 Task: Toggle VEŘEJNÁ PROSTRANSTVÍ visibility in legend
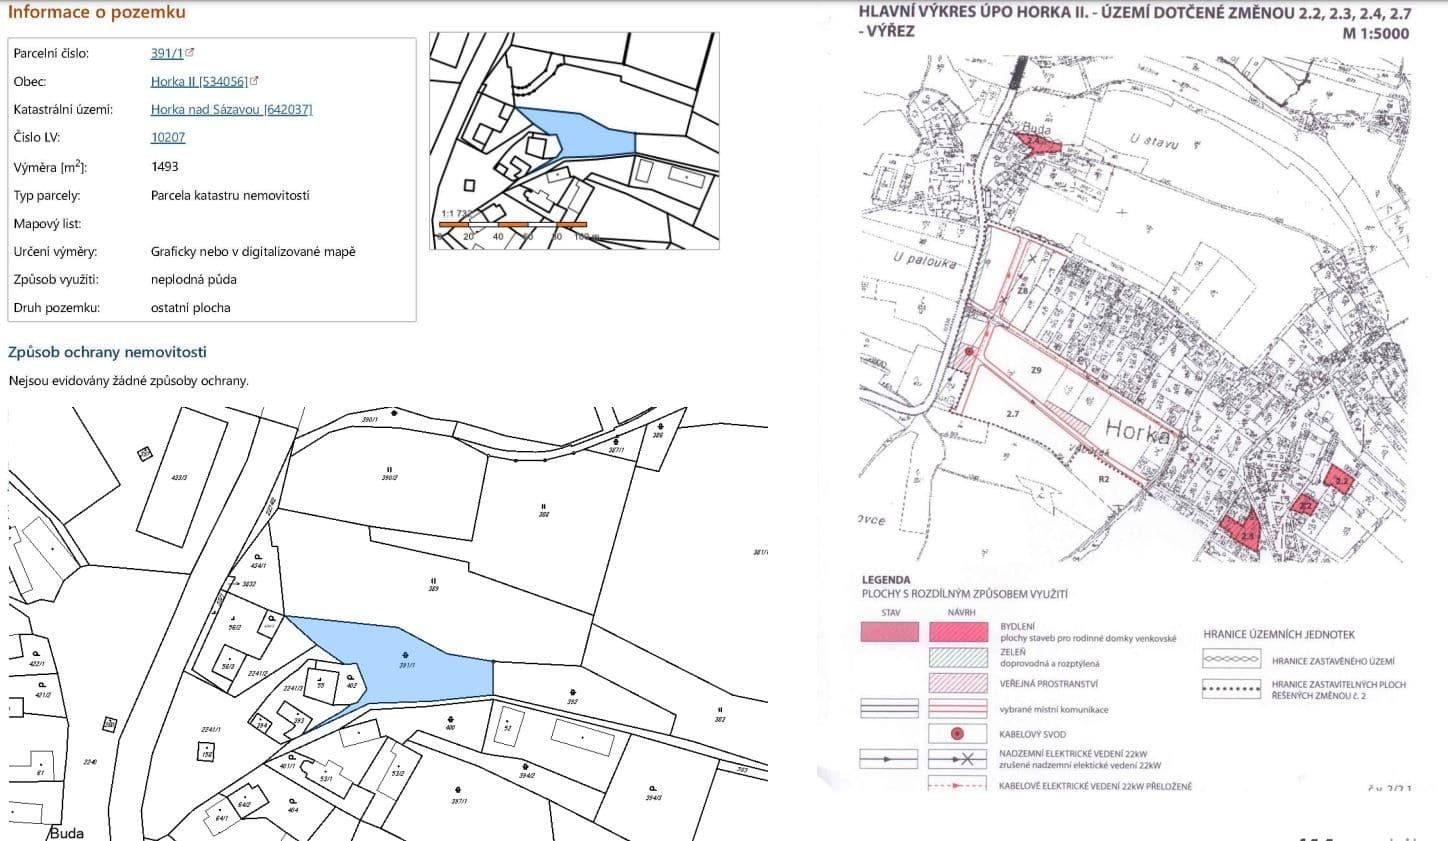pyautogui.click(x=955, y=684)
